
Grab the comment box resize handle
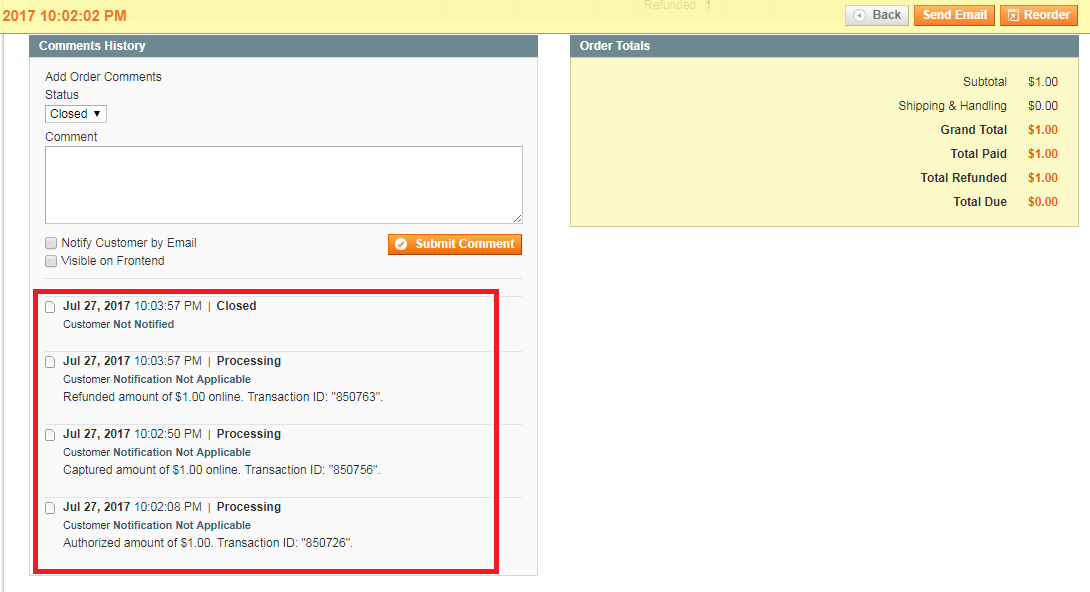[x=517, y=218]
